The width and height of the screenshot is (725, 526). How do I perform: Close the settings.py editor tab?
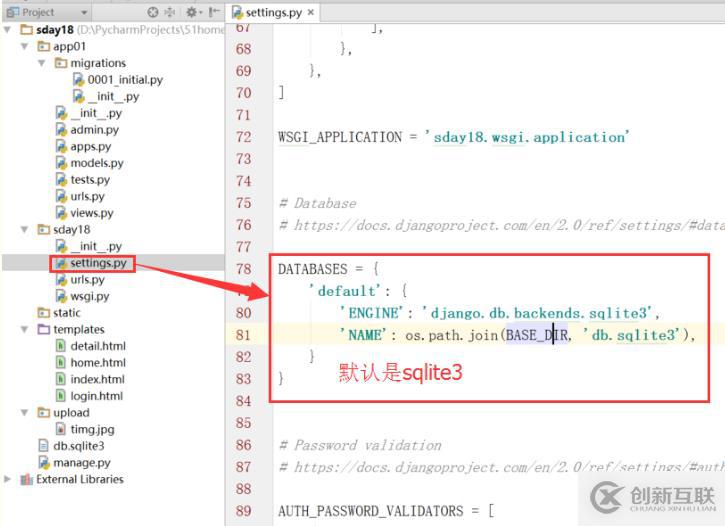[x=311, y=12]
